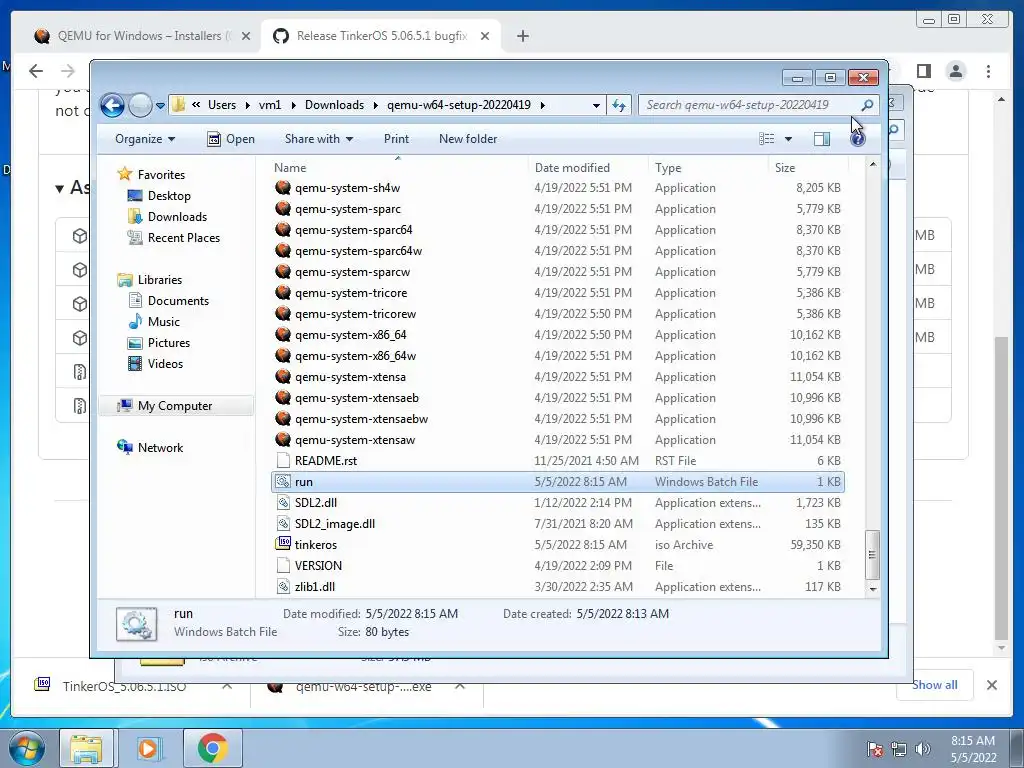Viewport: 1024px width, 768px height.
Task: Open Documents library
Action: click(178, 300)
